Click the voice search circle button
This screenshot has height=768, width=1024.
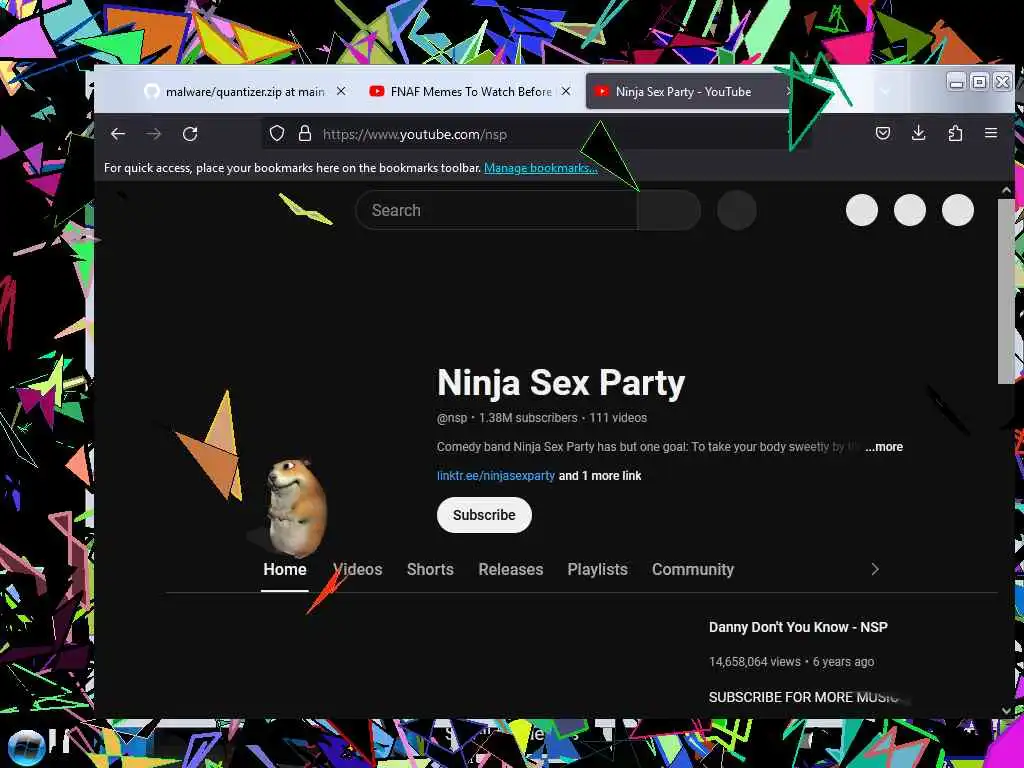(x=737, y=210)
